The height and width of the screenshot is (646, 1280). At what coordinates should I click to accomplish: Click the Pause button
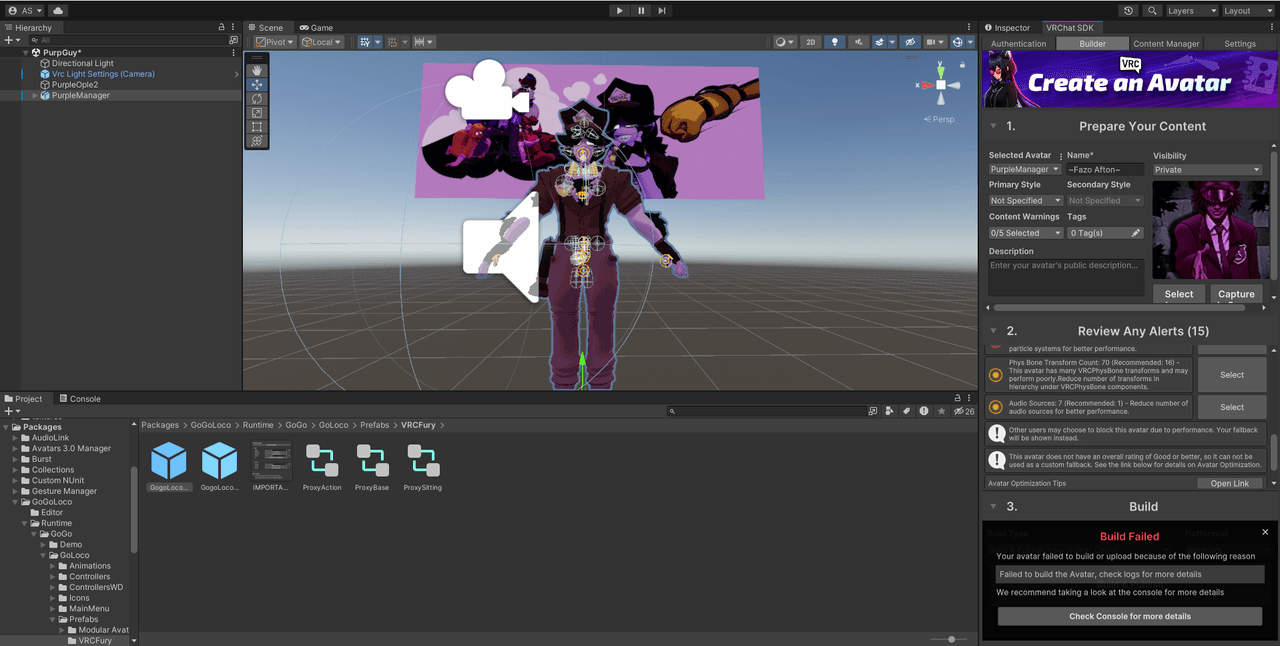(x=641, y=10)
